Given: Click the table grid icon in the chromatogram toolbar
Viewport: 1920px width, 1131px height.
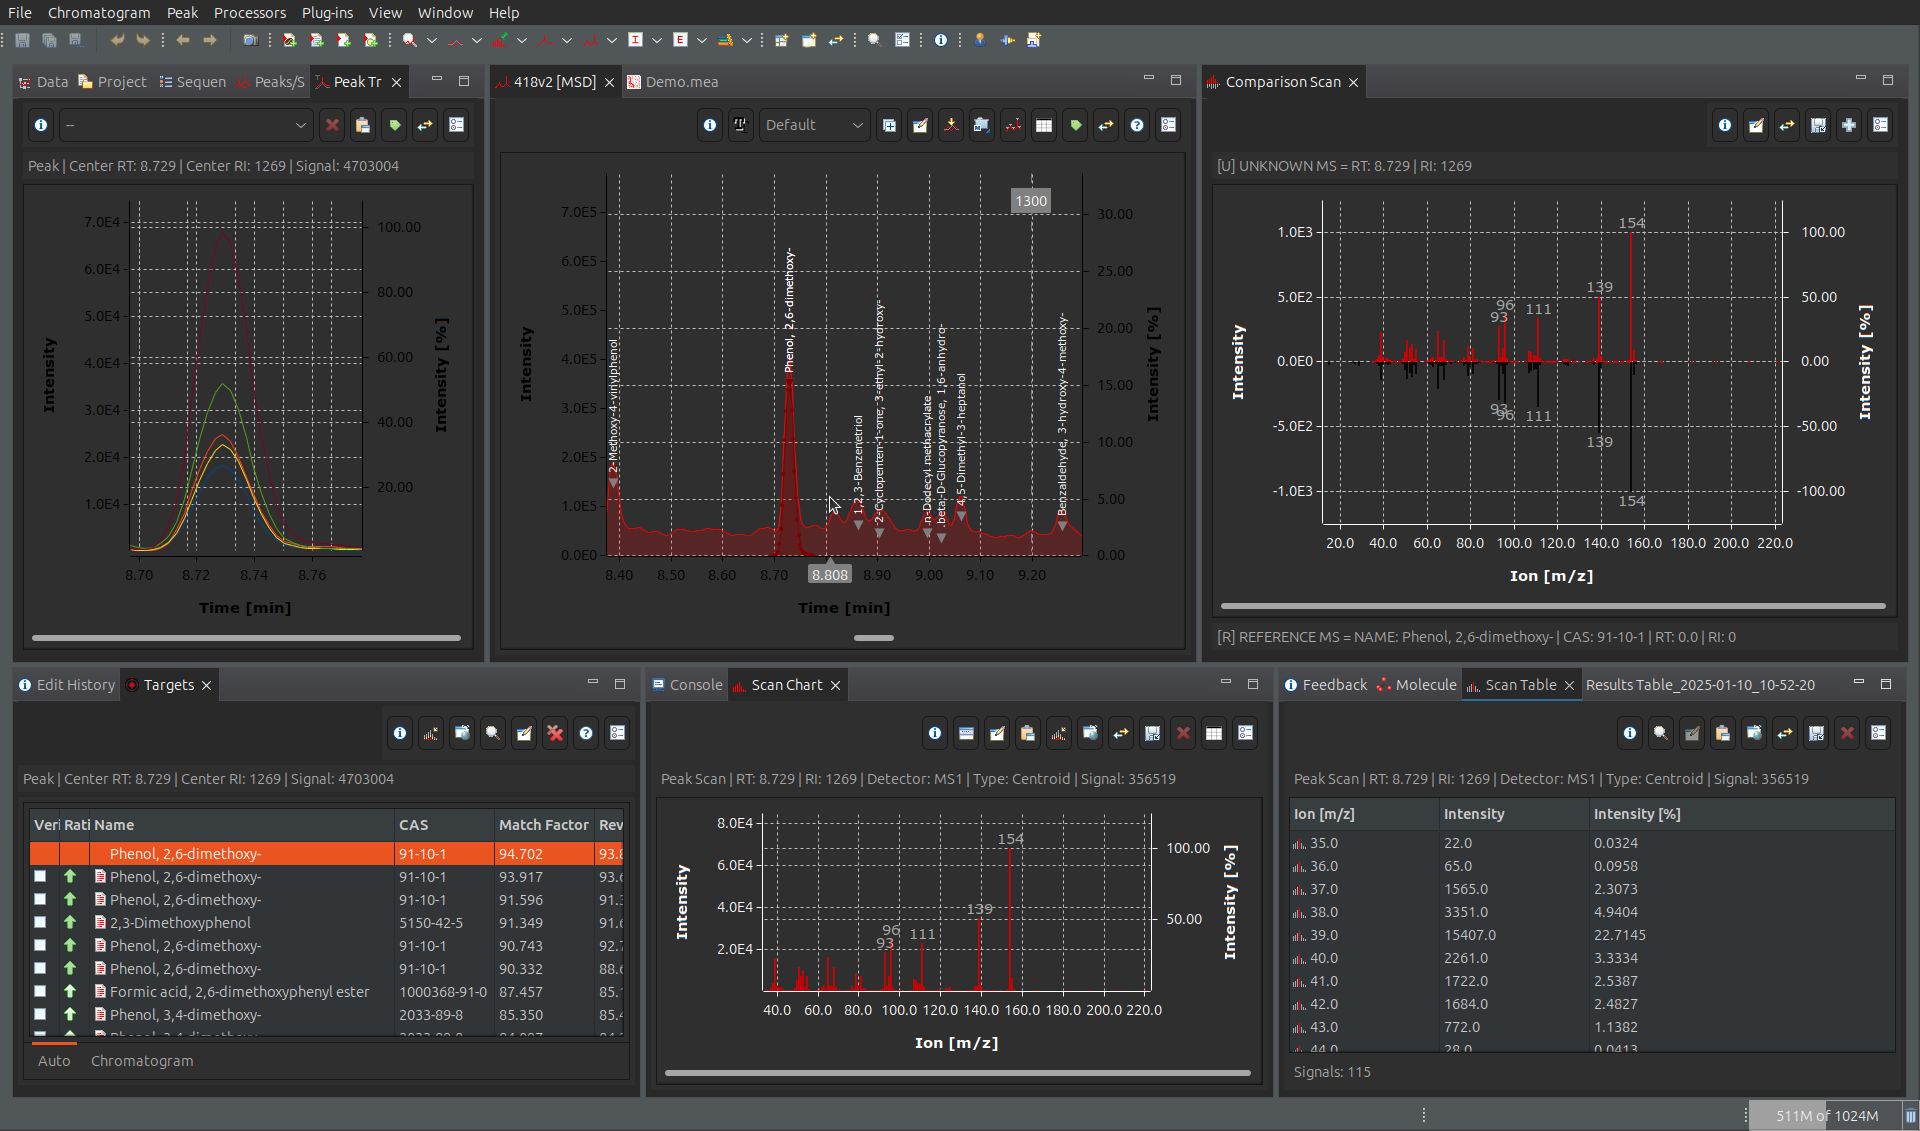Looking at the screenshot, I should pyautogui.click(x=1043, y=125).
